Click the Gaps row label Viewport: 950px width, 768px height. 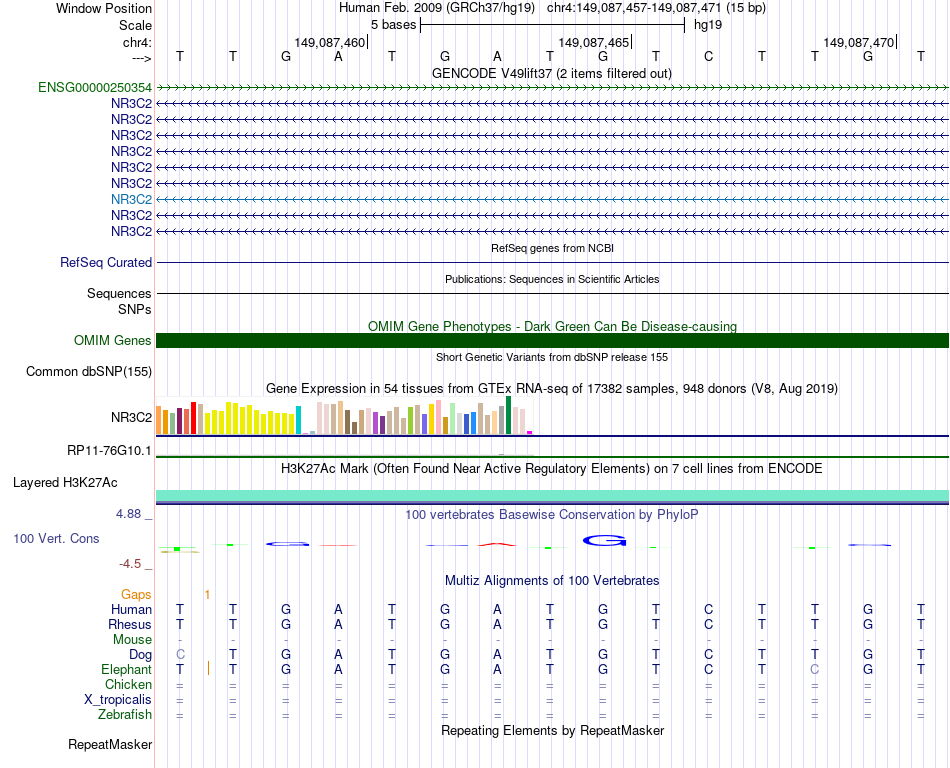(136, 595)
